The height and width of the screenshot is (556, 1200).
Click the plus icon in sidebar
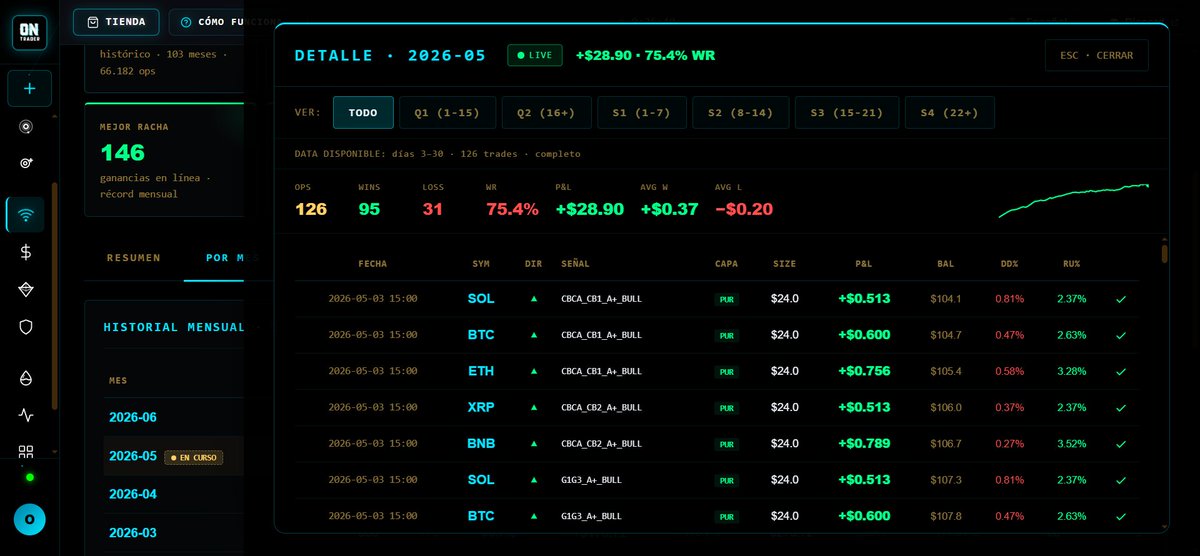coord(29,89)
